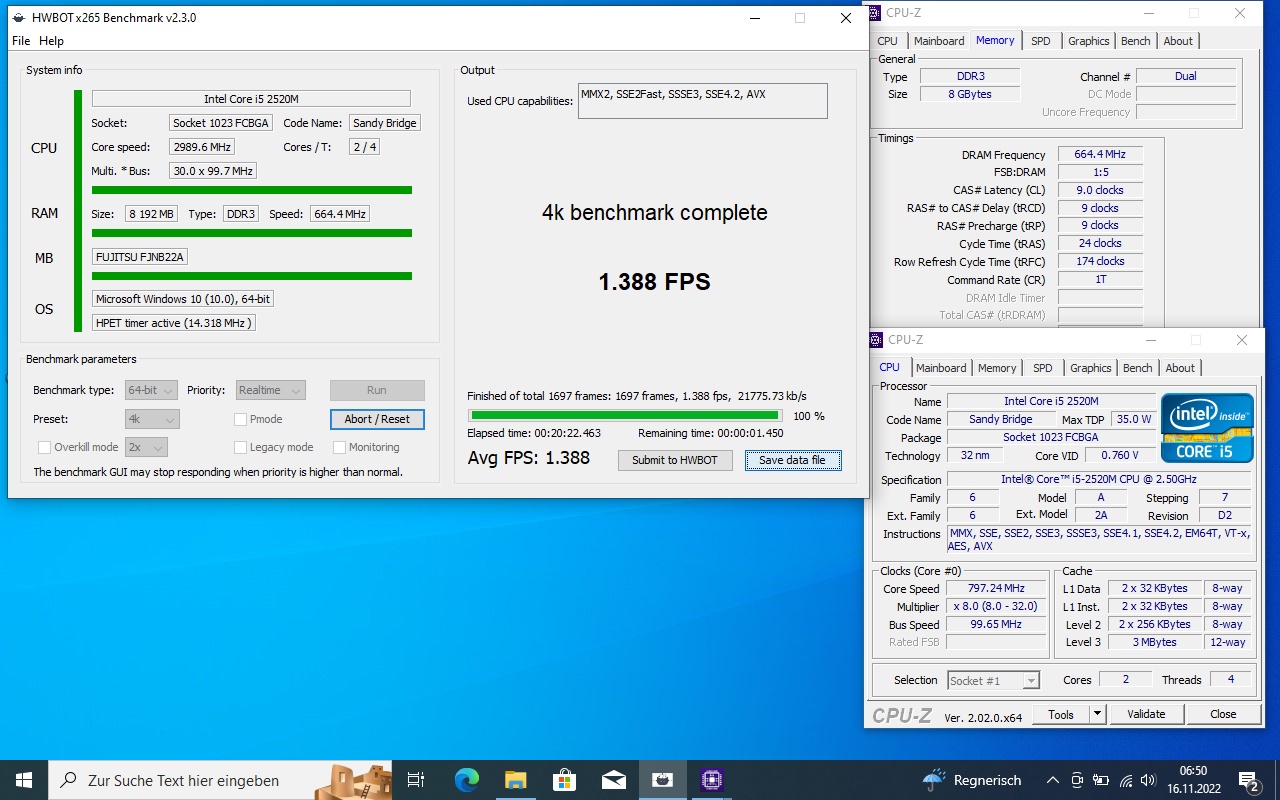Open Task View in the taskbar
Screen dimensions: 1280x800
pos(416,780)
